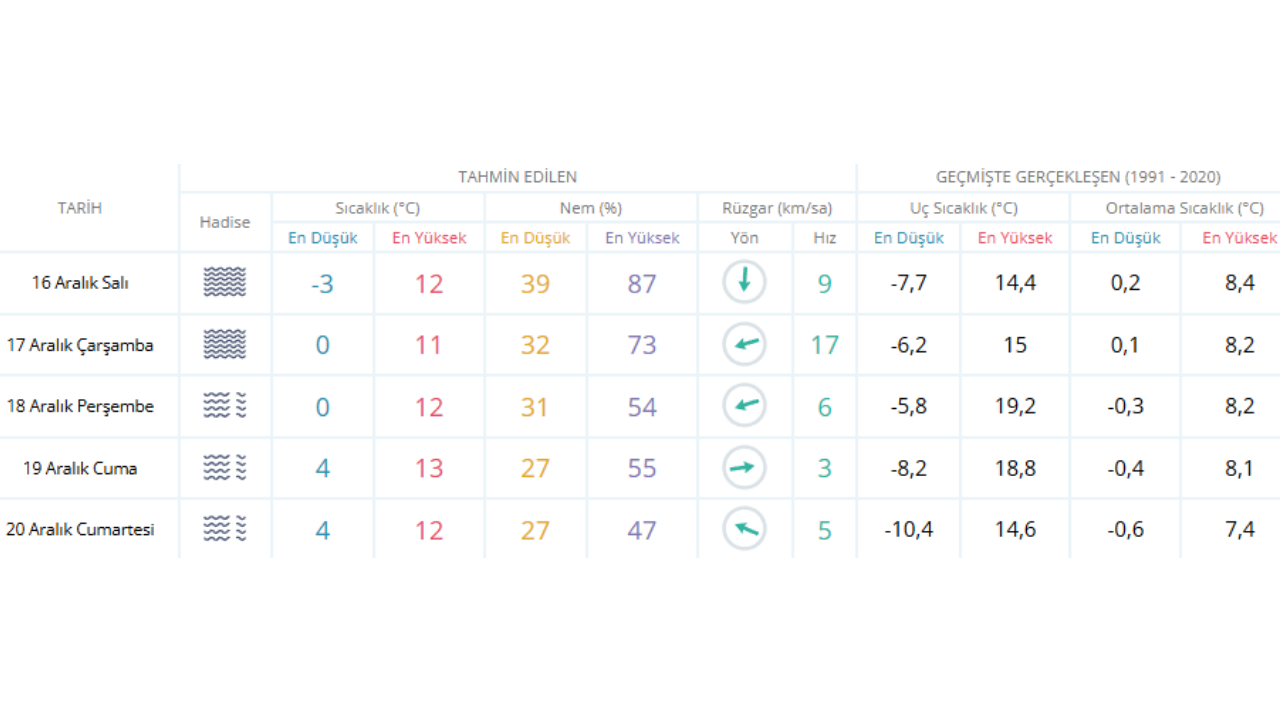This screenshot has width=1280, height=720.
Task: Click the wind direction arrow for 18 Aralık Perşembe
Action: click(744, 406)
